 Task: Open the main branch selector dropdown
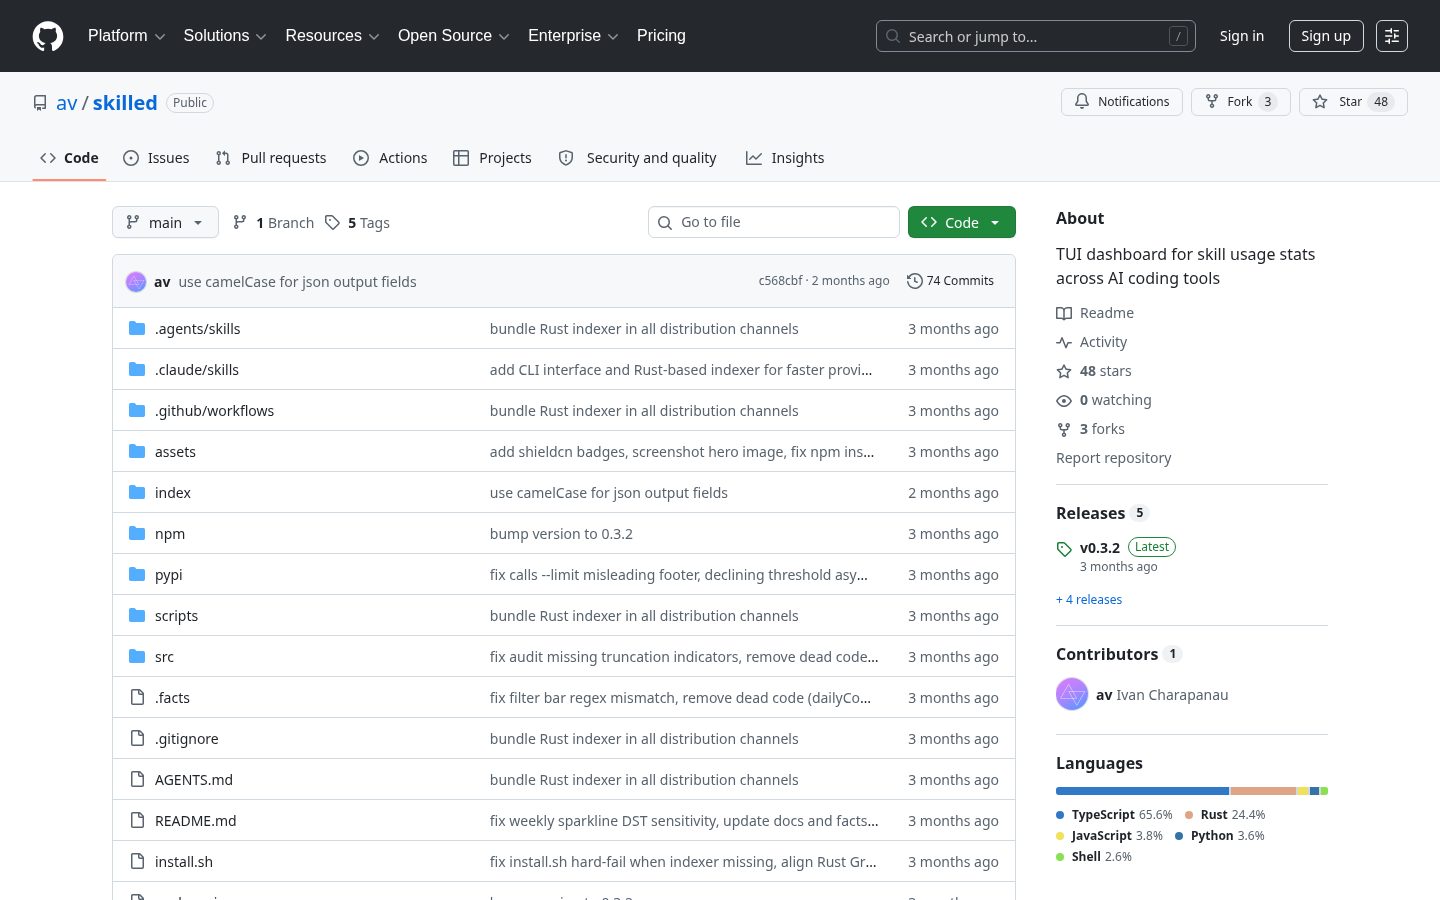pos(165,222)
